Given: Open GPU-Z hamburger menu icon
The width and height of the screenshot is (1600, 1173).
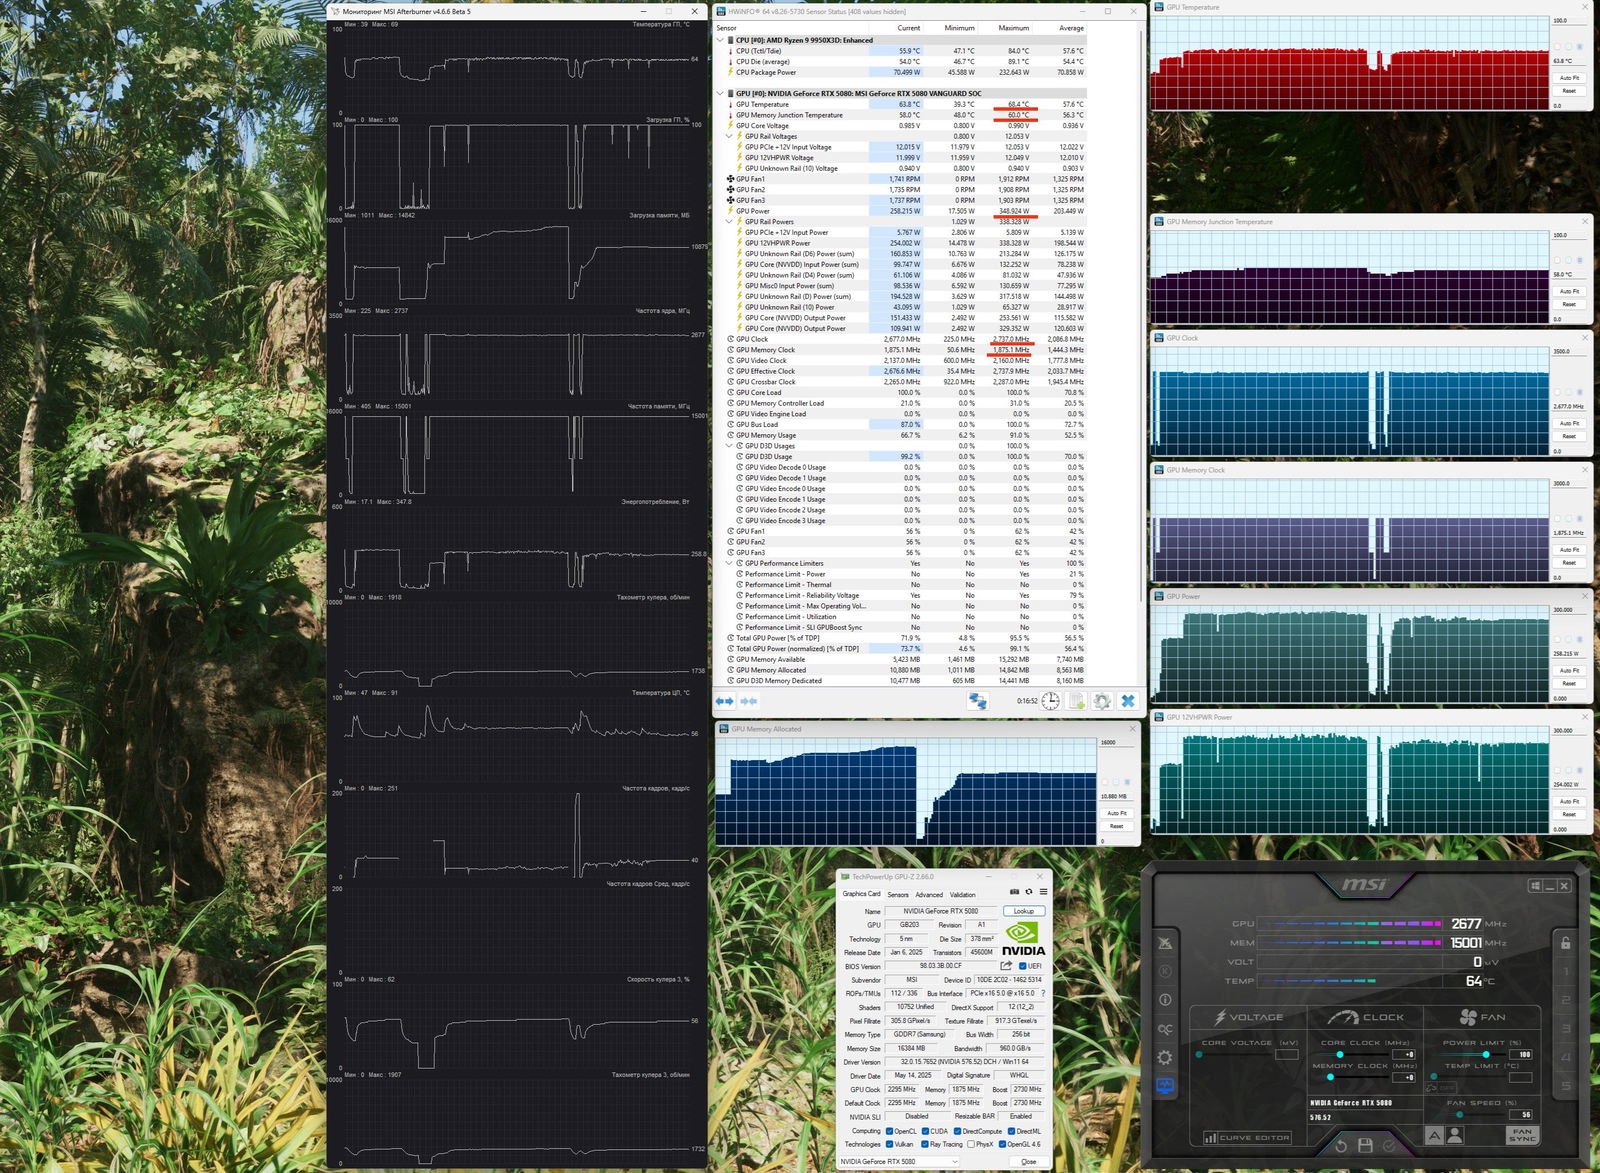Looking at the screenshot, I should pyautogui.click(x=1043, y=892).
